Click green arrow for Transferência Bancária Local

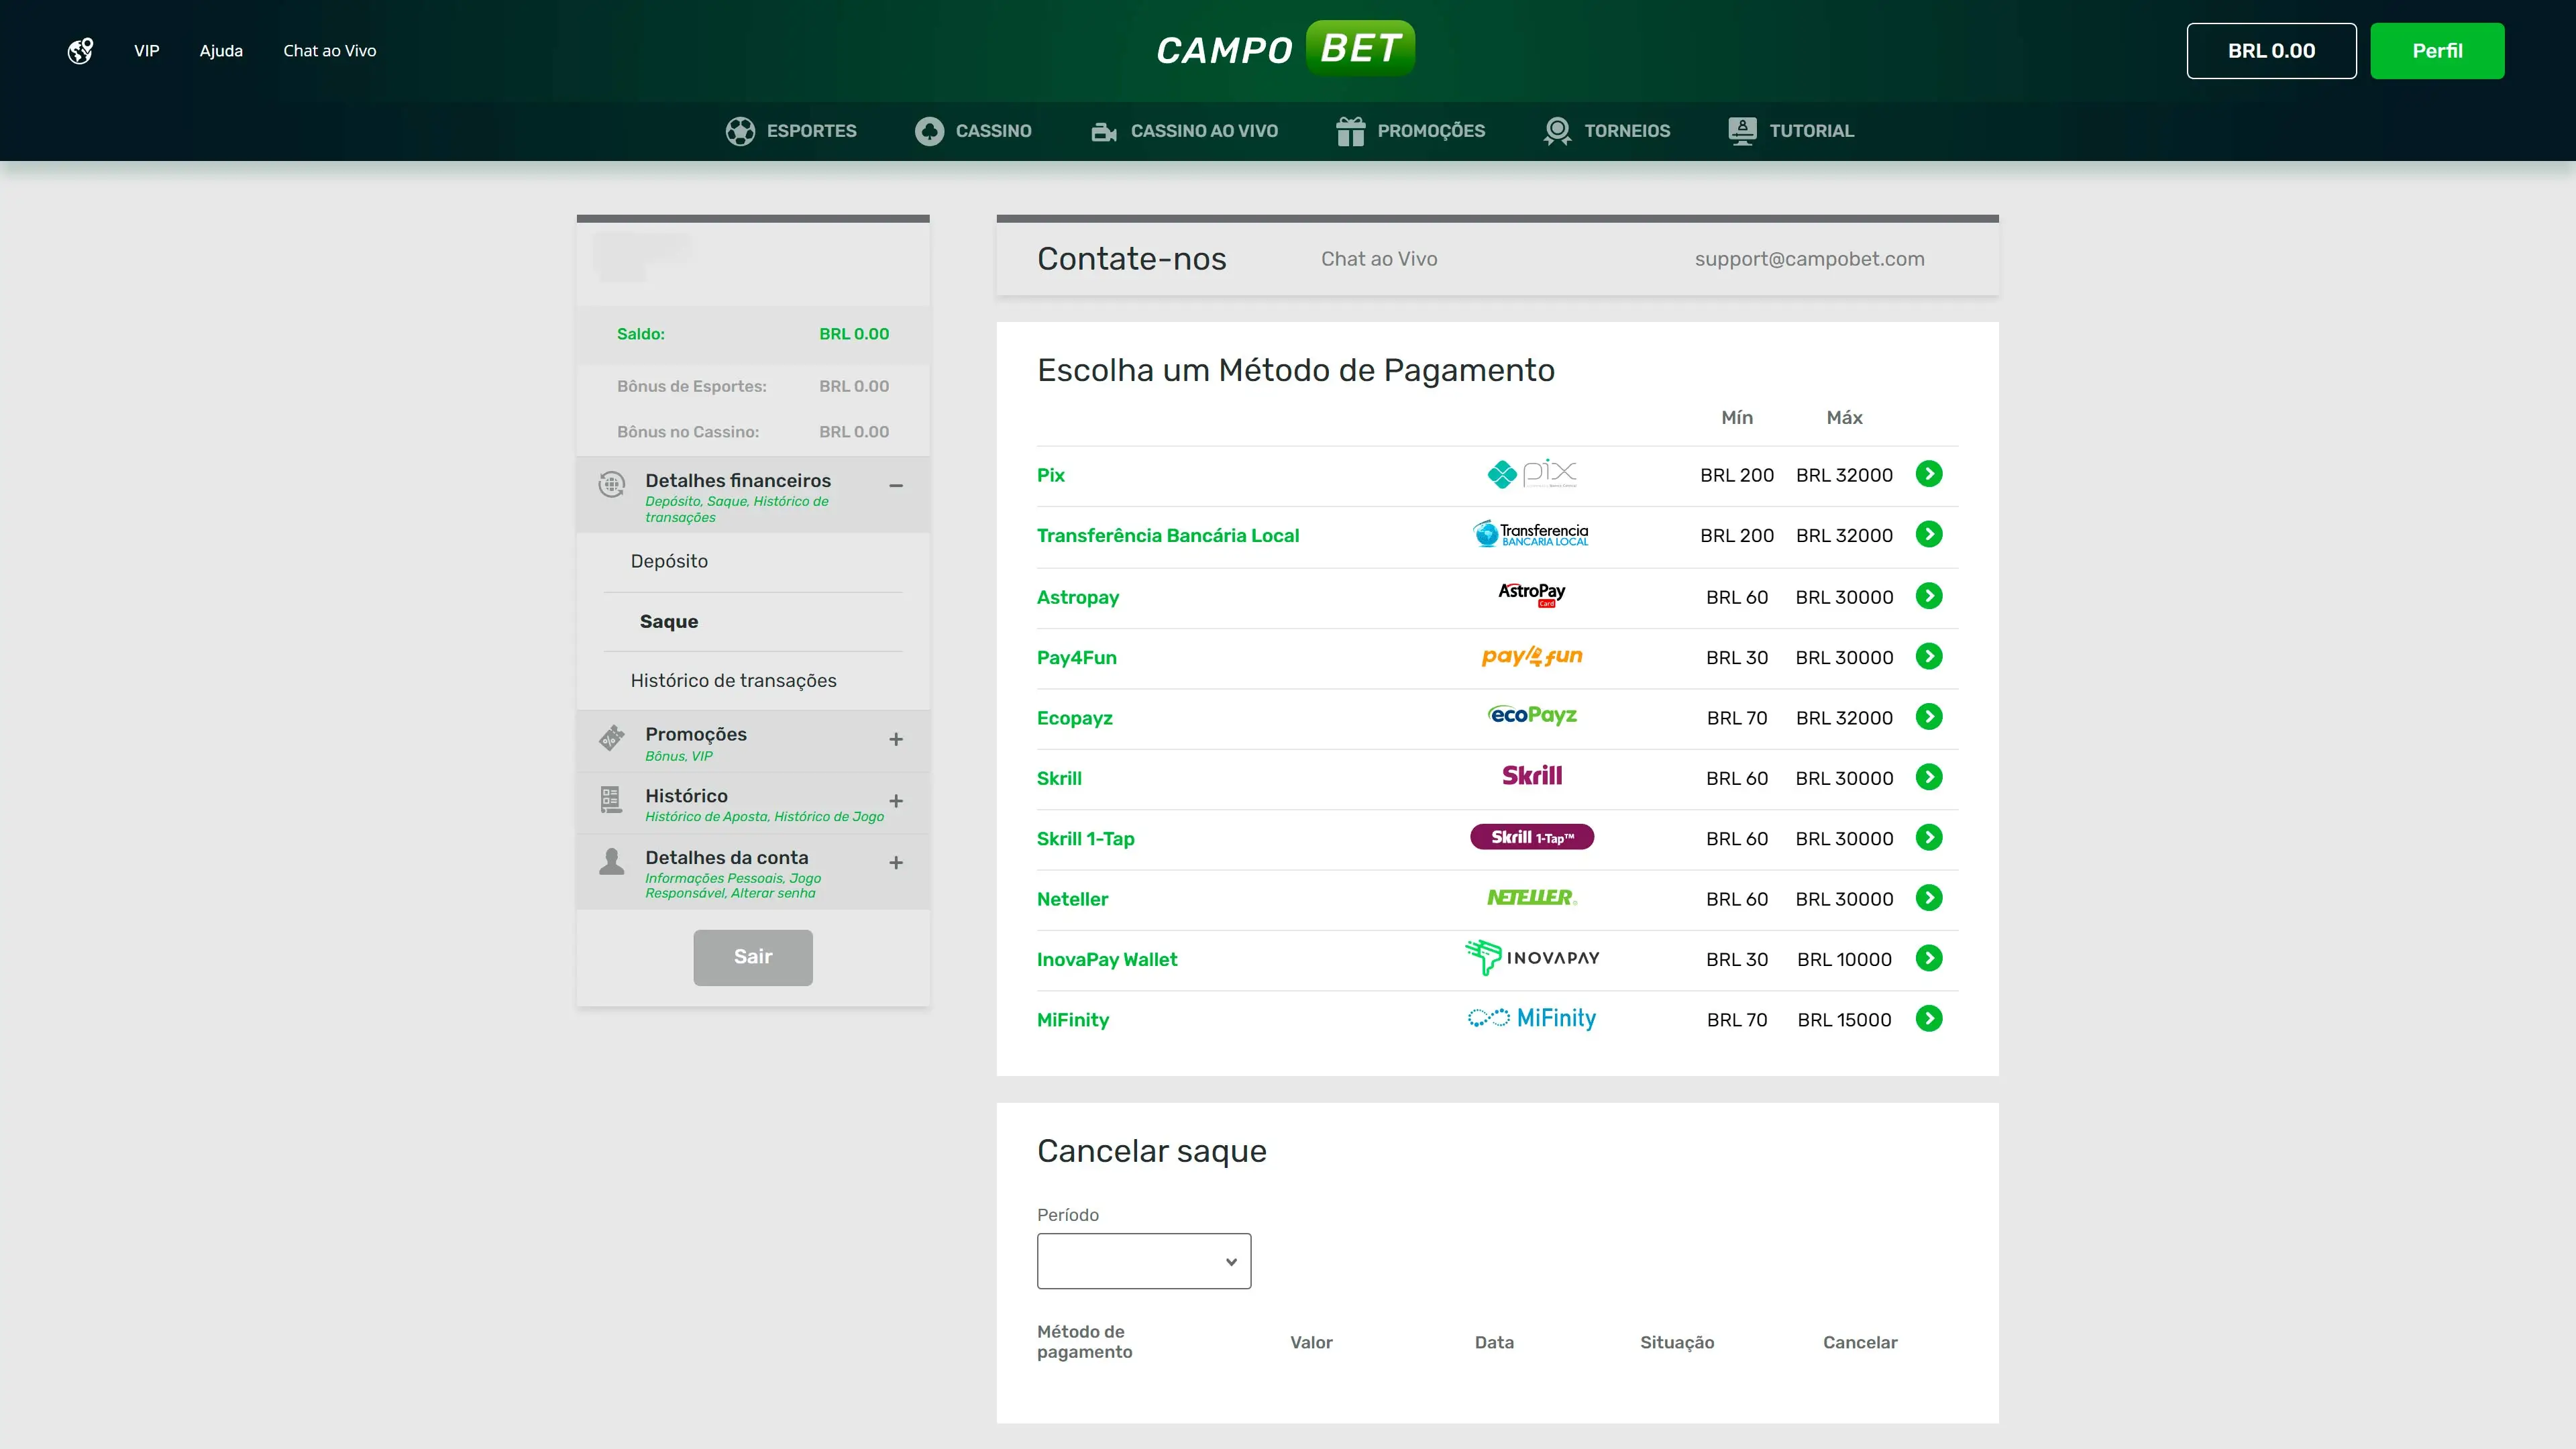click(1929, 534)
